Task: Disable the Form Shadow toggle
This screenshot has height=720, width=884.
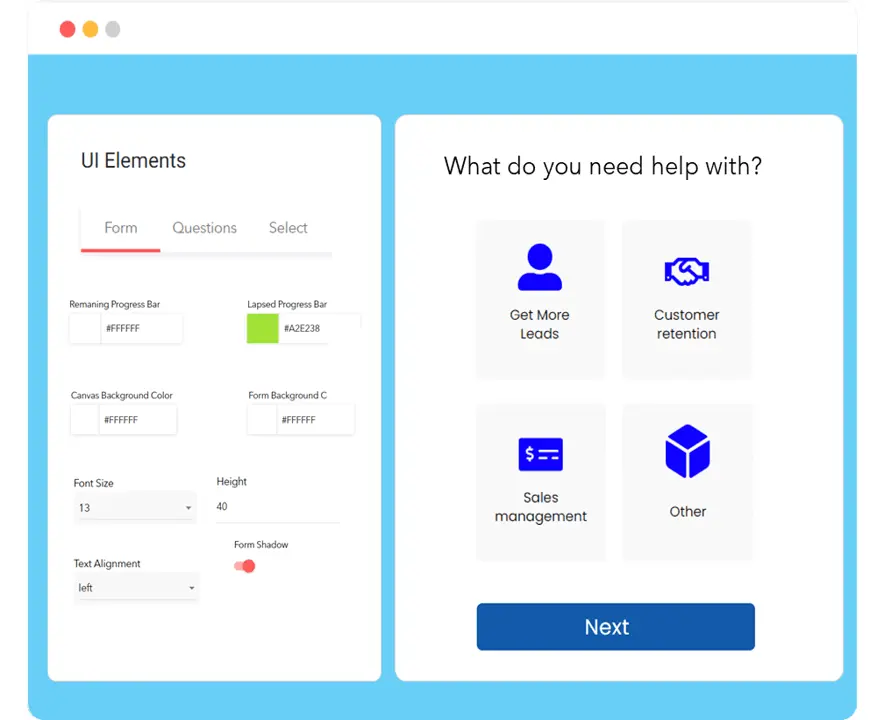Action: pos(243,566)
